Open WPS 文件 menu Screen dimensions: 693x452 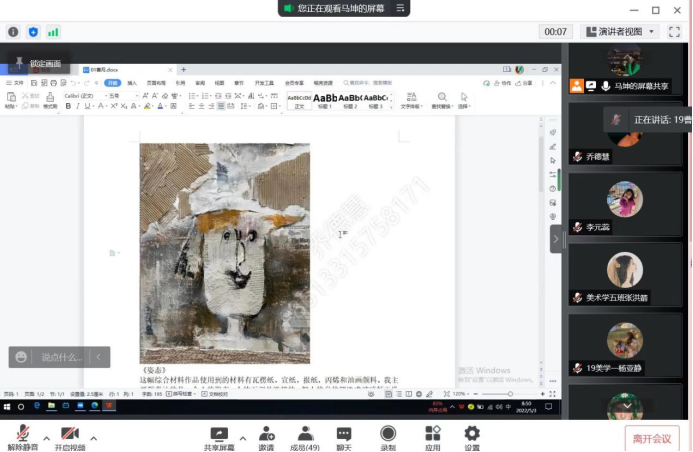[15, 83]
